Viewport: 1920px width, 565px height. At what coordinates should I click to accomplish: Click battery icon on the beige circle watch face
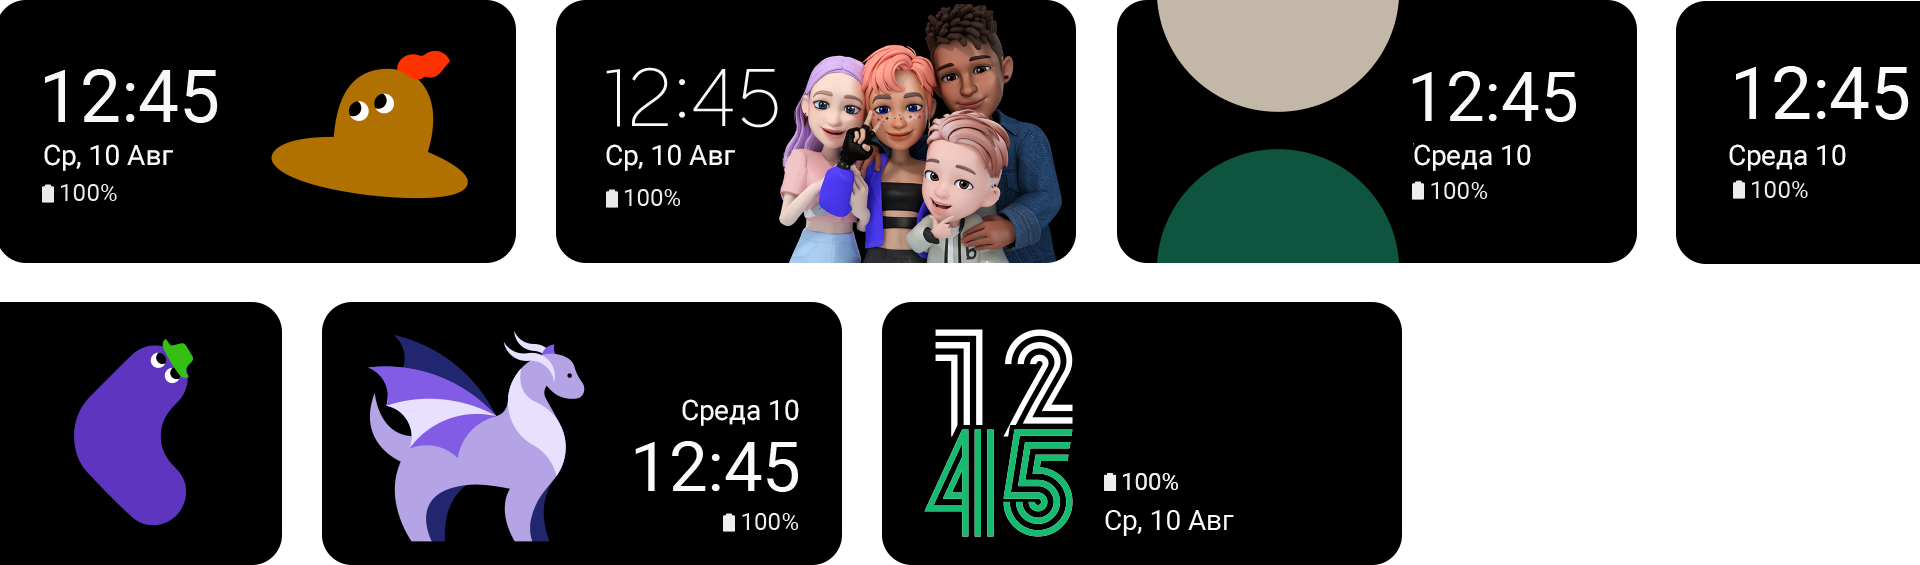(1418, 190)
